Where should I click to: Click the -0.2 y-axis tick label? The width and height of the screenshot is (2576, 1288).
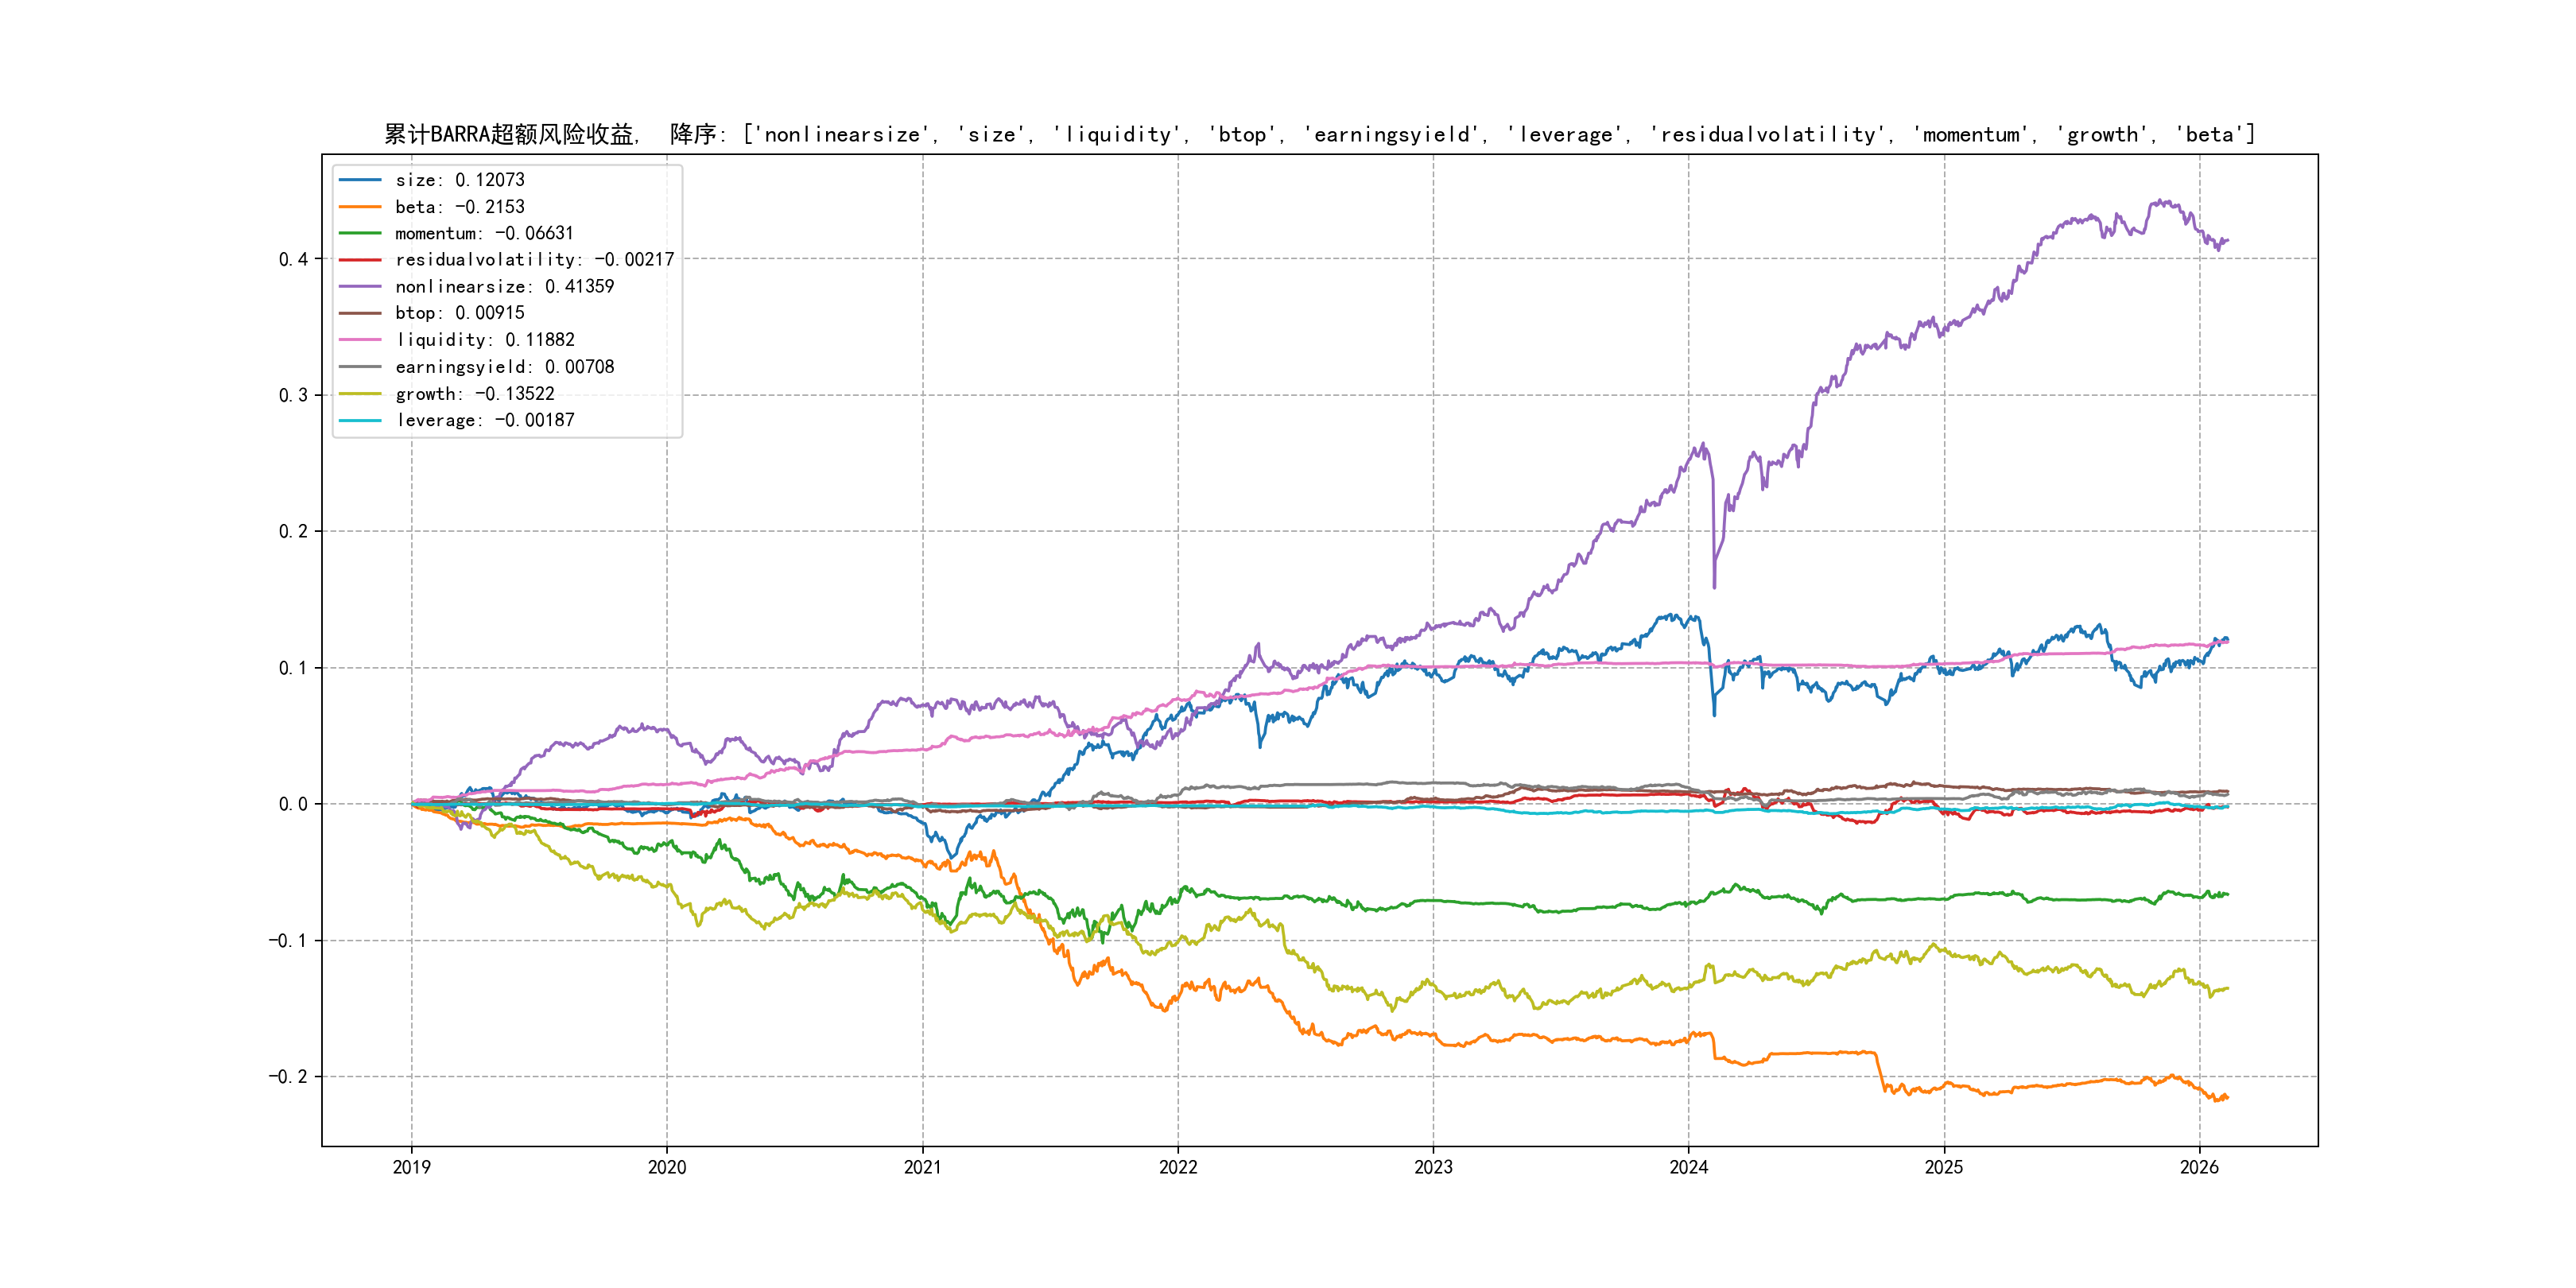(288, 1077)
